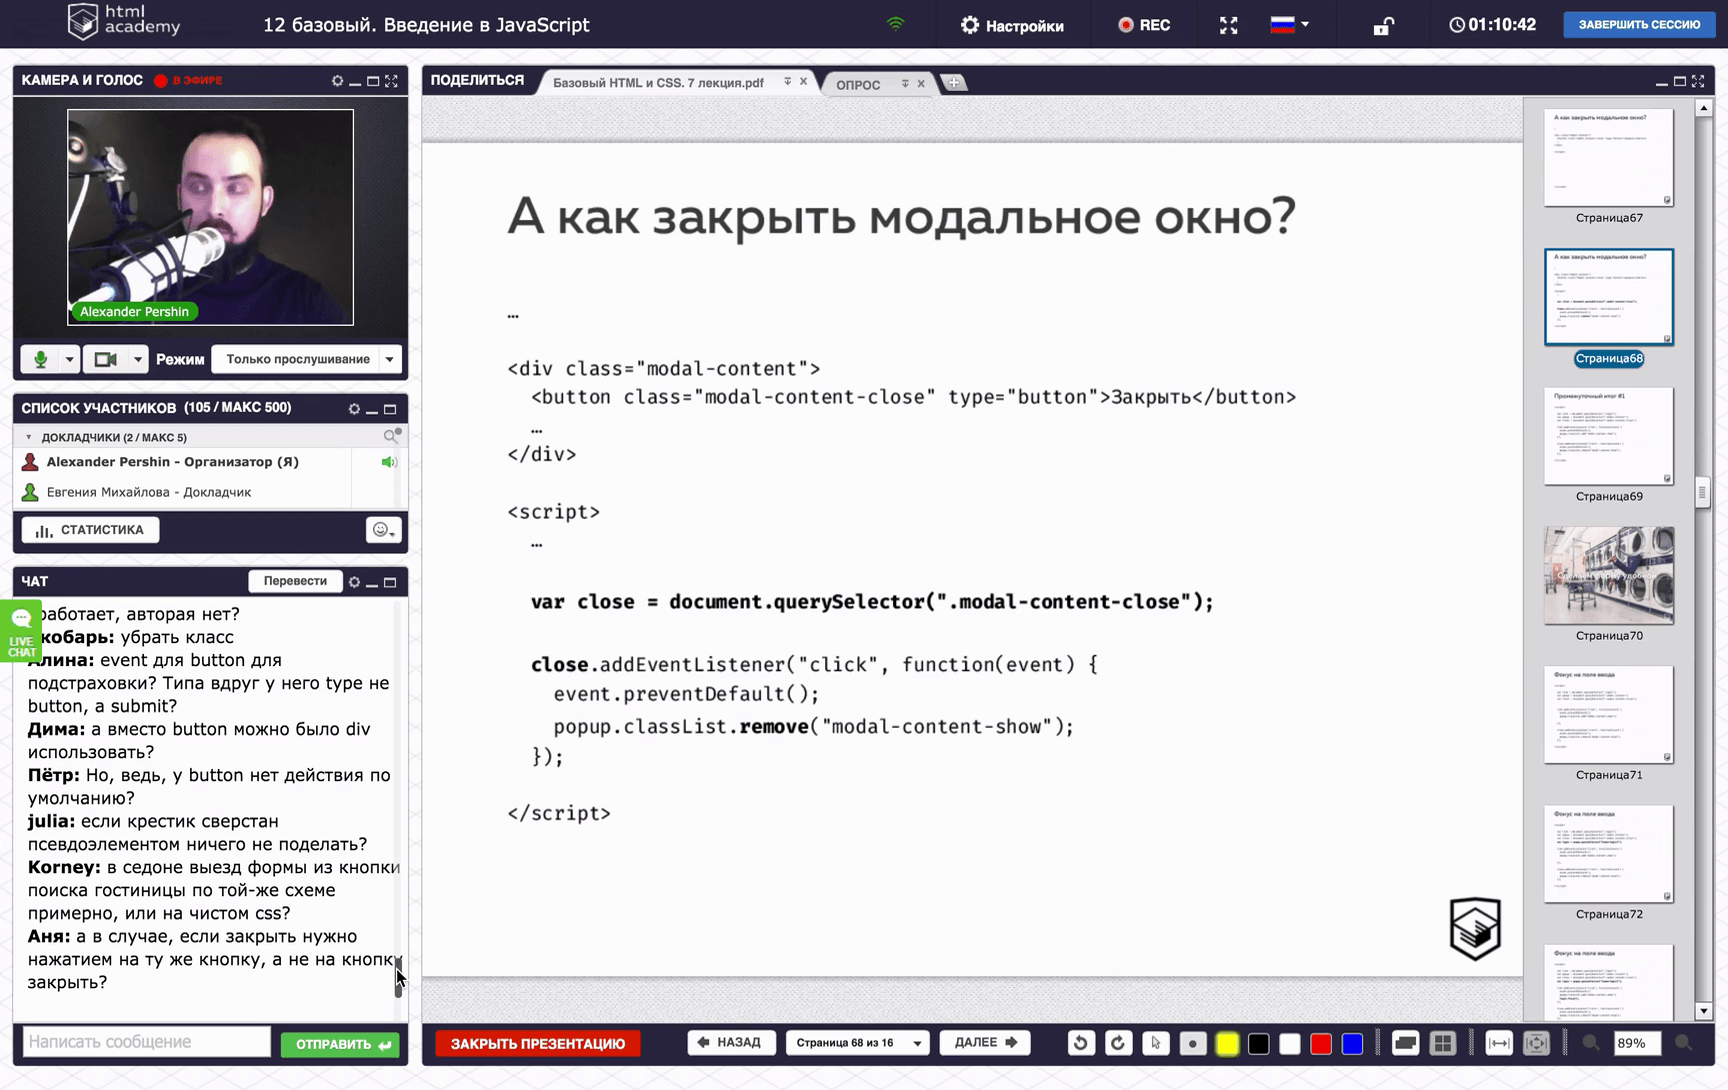Toggle the thumbnail grid view icon
Image resolution: width=1728 pixels, height=1090 pixels.
coord(1443,1043)
